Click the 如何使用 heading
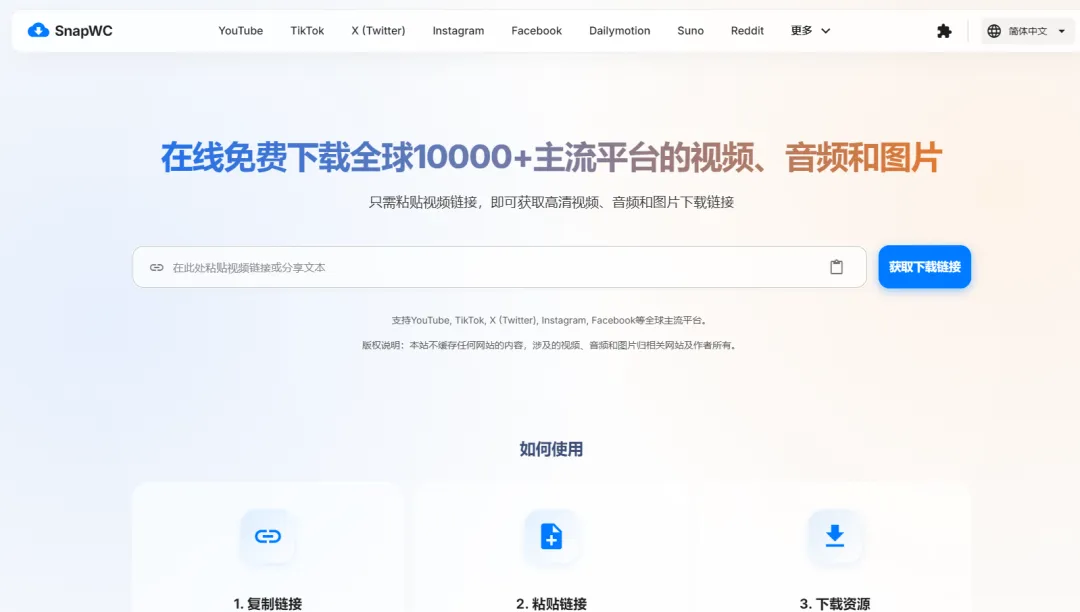 [x=551, y=450]
